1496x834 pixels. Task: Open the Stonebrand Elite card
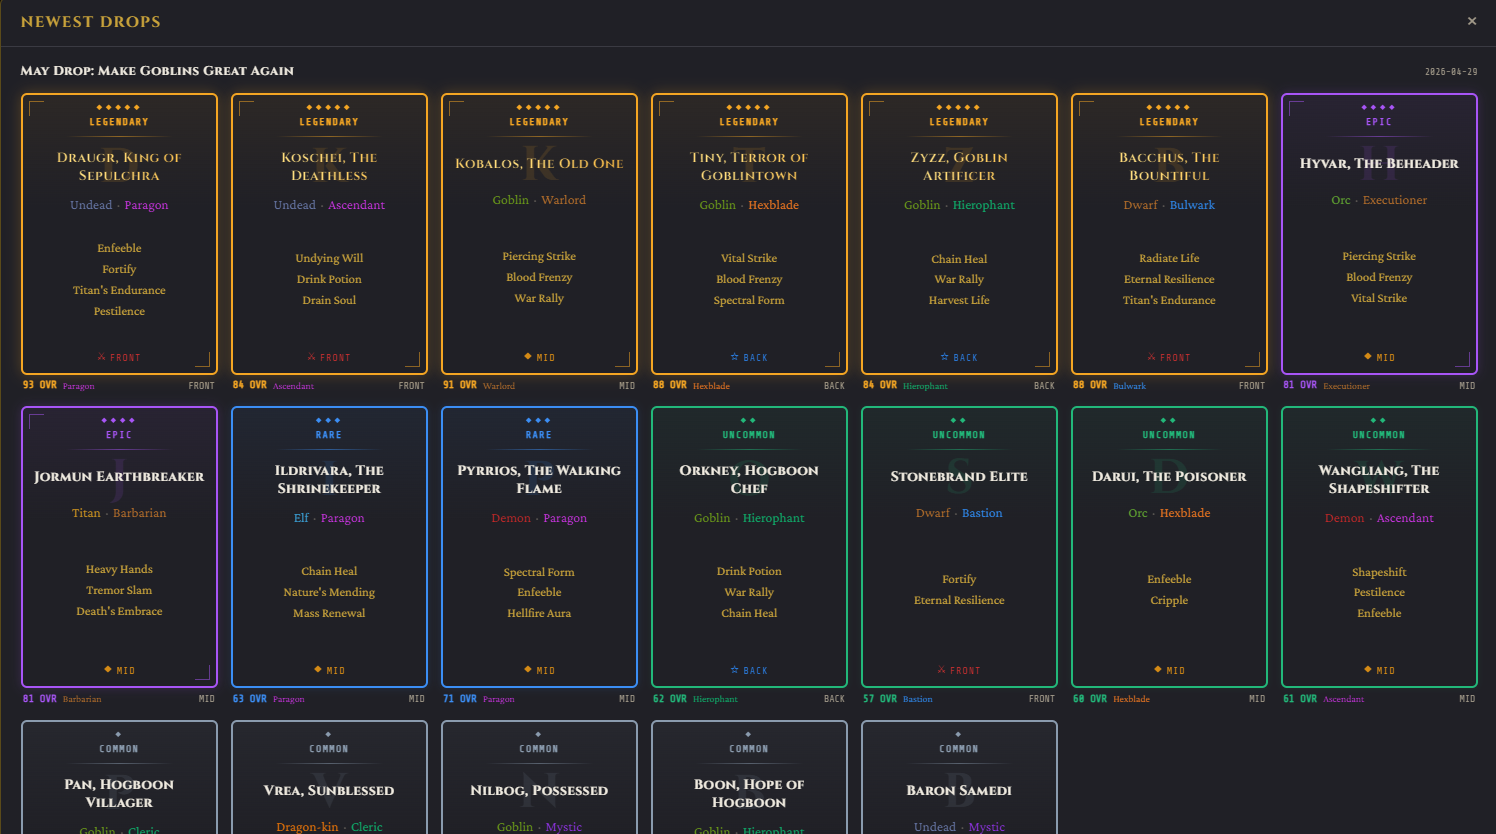pos(959,547)
